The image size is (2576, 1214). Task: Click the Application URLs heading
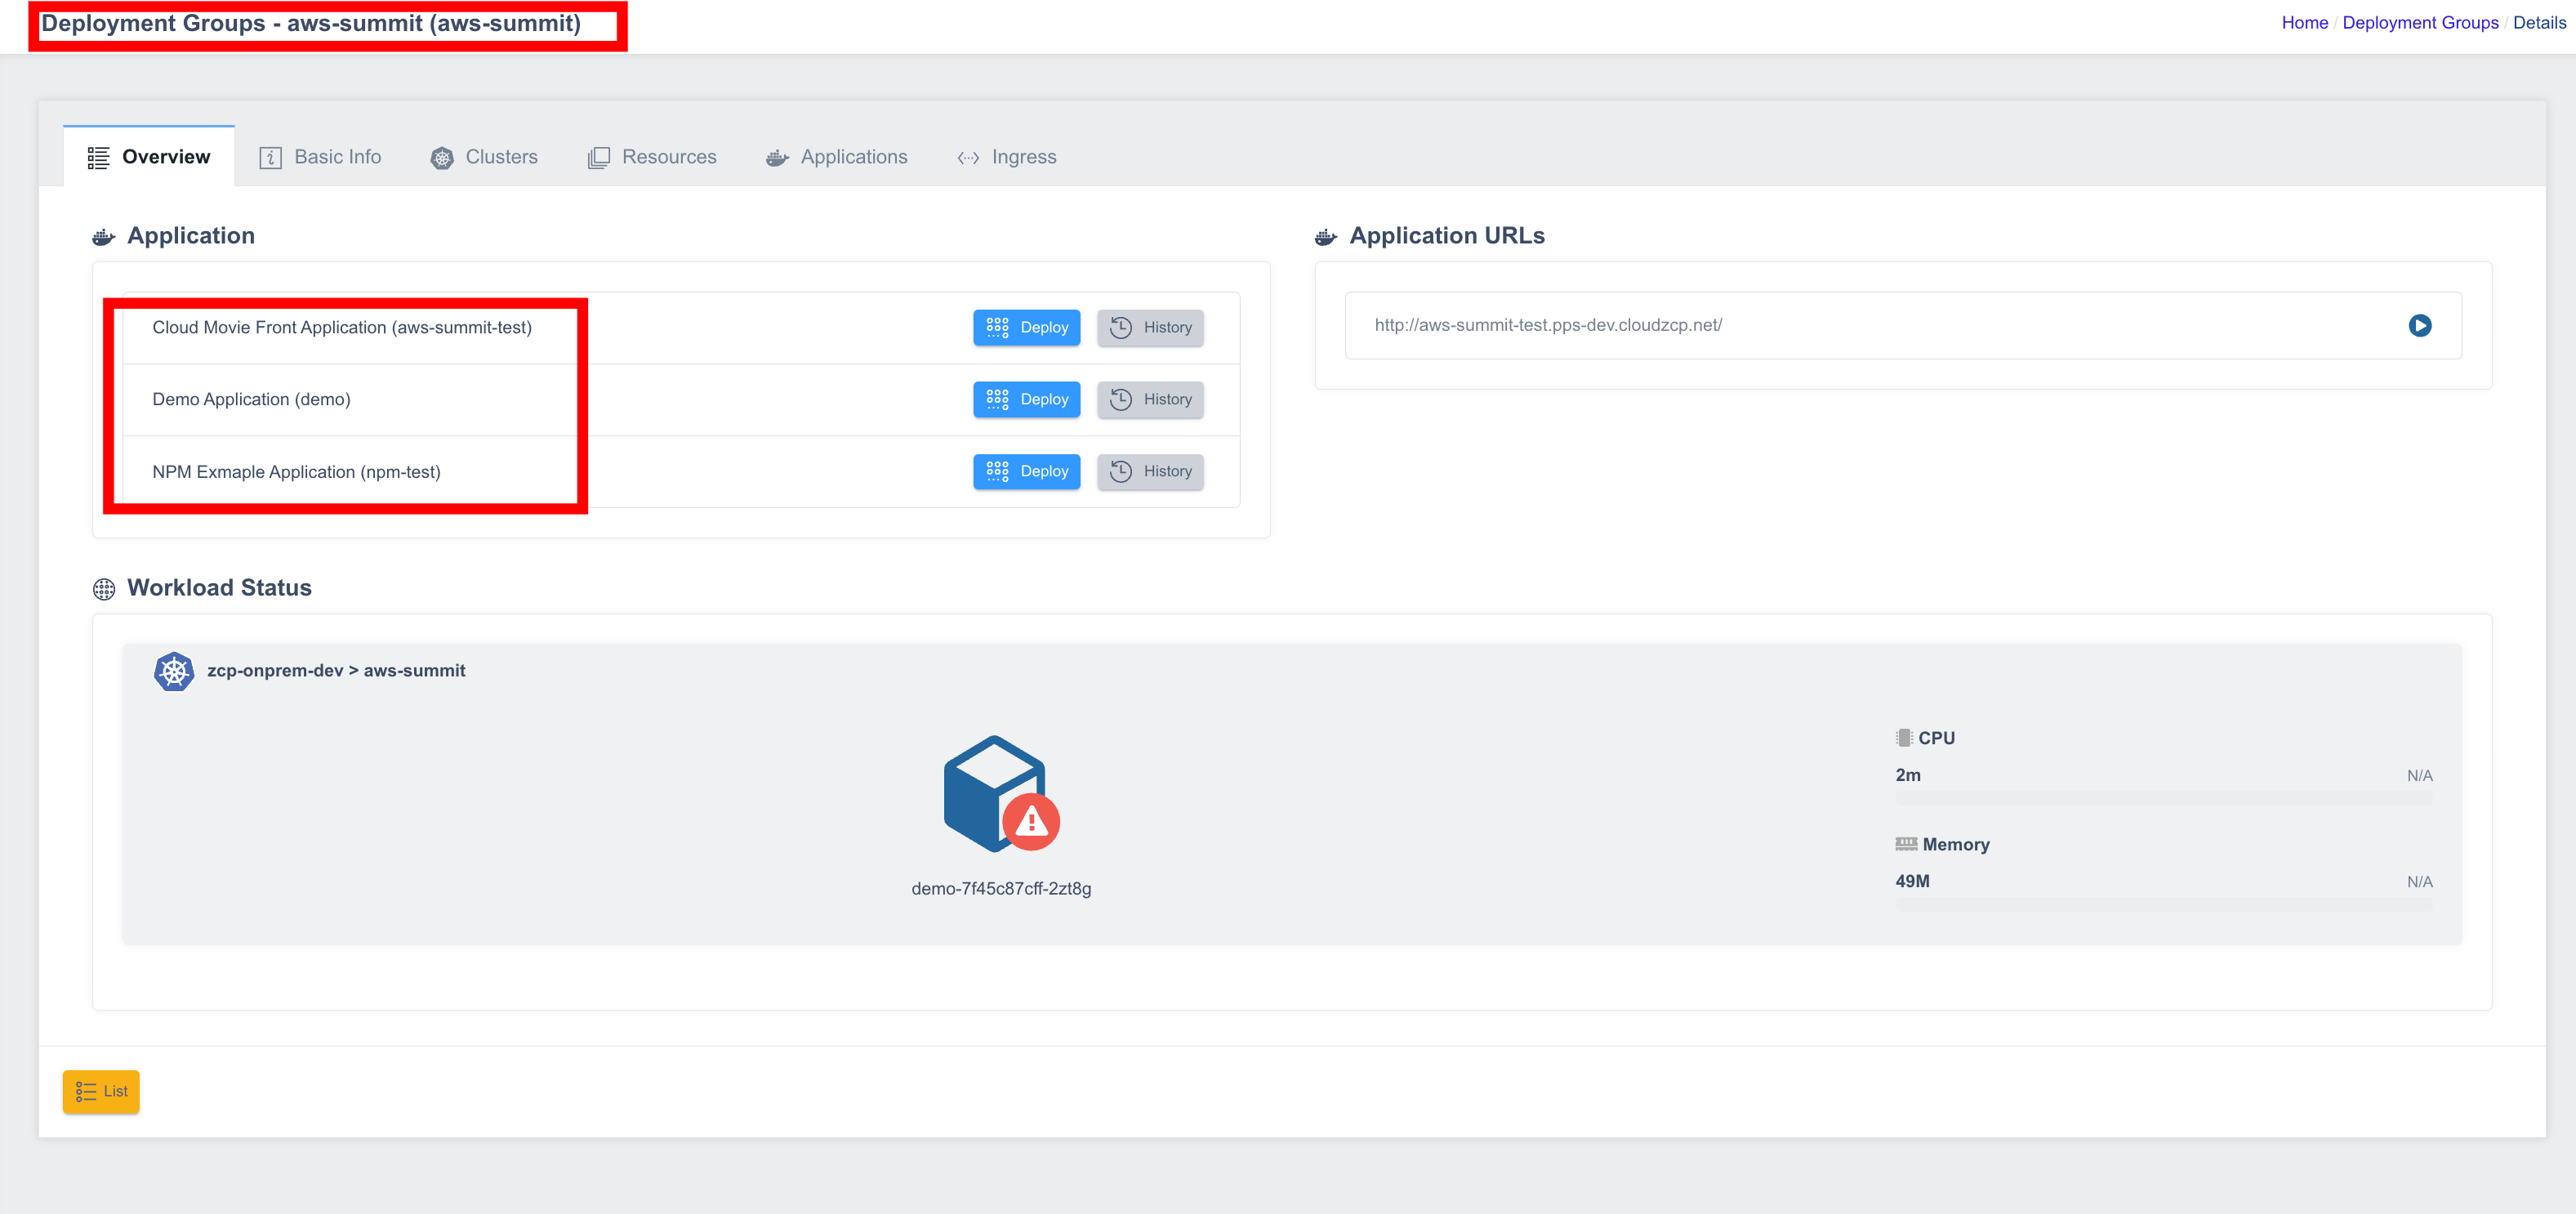[x=1447, y=236]
